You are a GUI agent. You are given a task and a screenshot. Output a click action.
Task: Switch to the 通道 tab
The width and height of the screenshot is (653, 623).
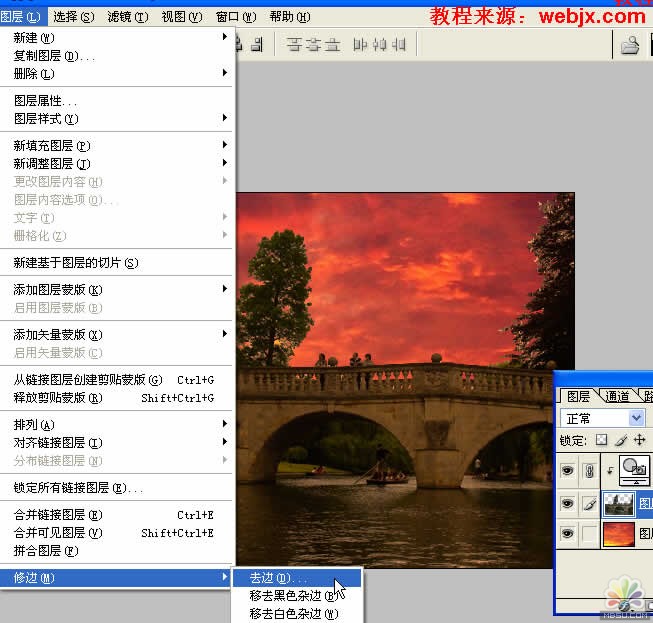617,396
